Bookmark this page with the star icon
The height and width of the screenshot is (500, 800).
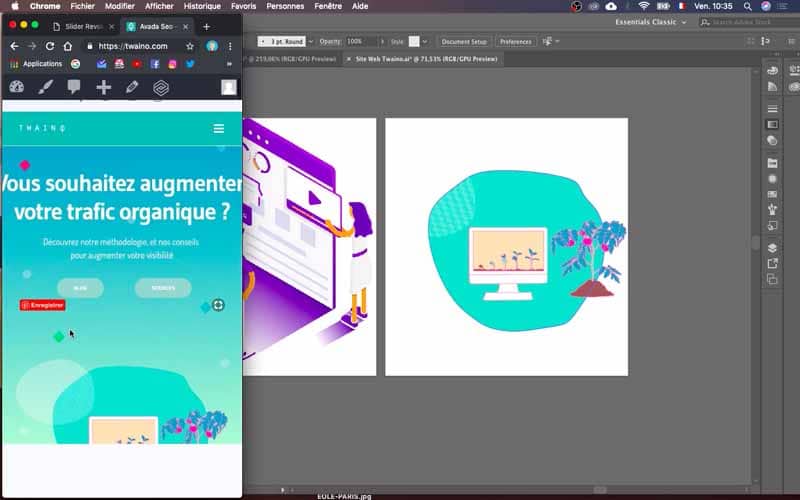[x=190, y=46]
